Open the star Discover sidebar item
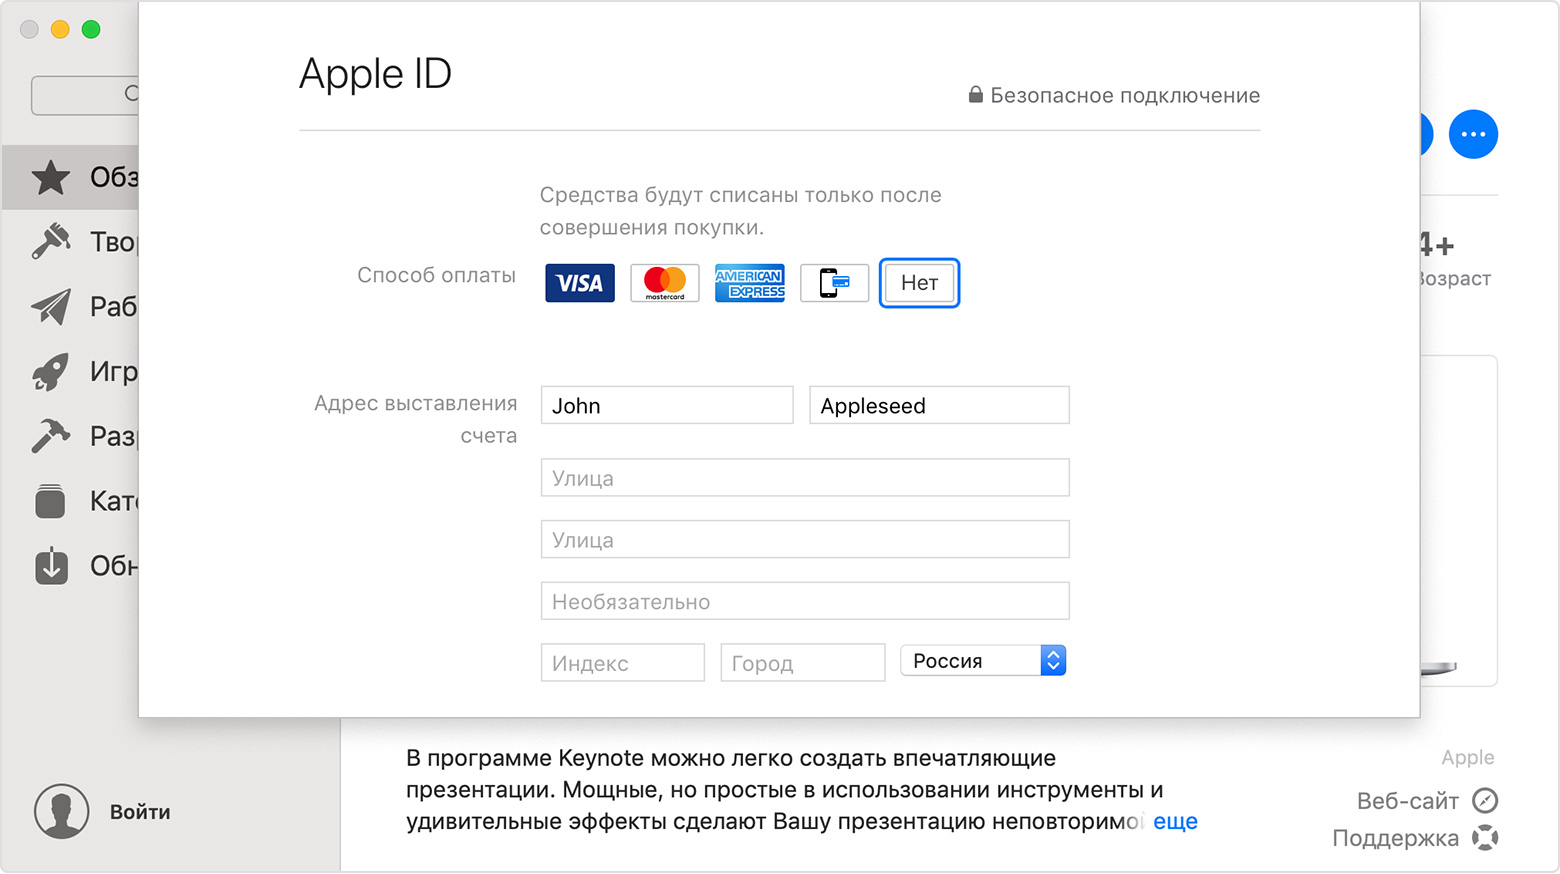 [72, 178]
